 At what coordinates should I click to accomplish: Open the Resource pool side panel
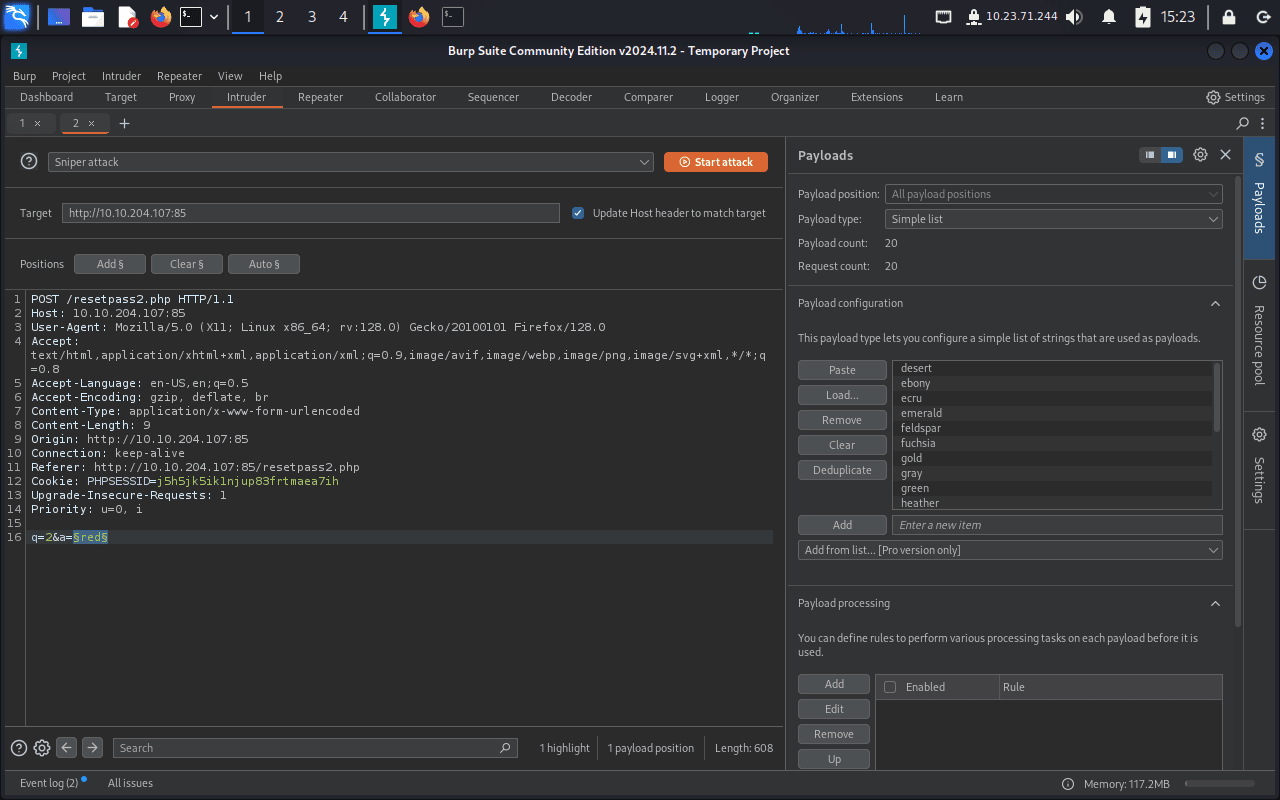[1259, 283]
